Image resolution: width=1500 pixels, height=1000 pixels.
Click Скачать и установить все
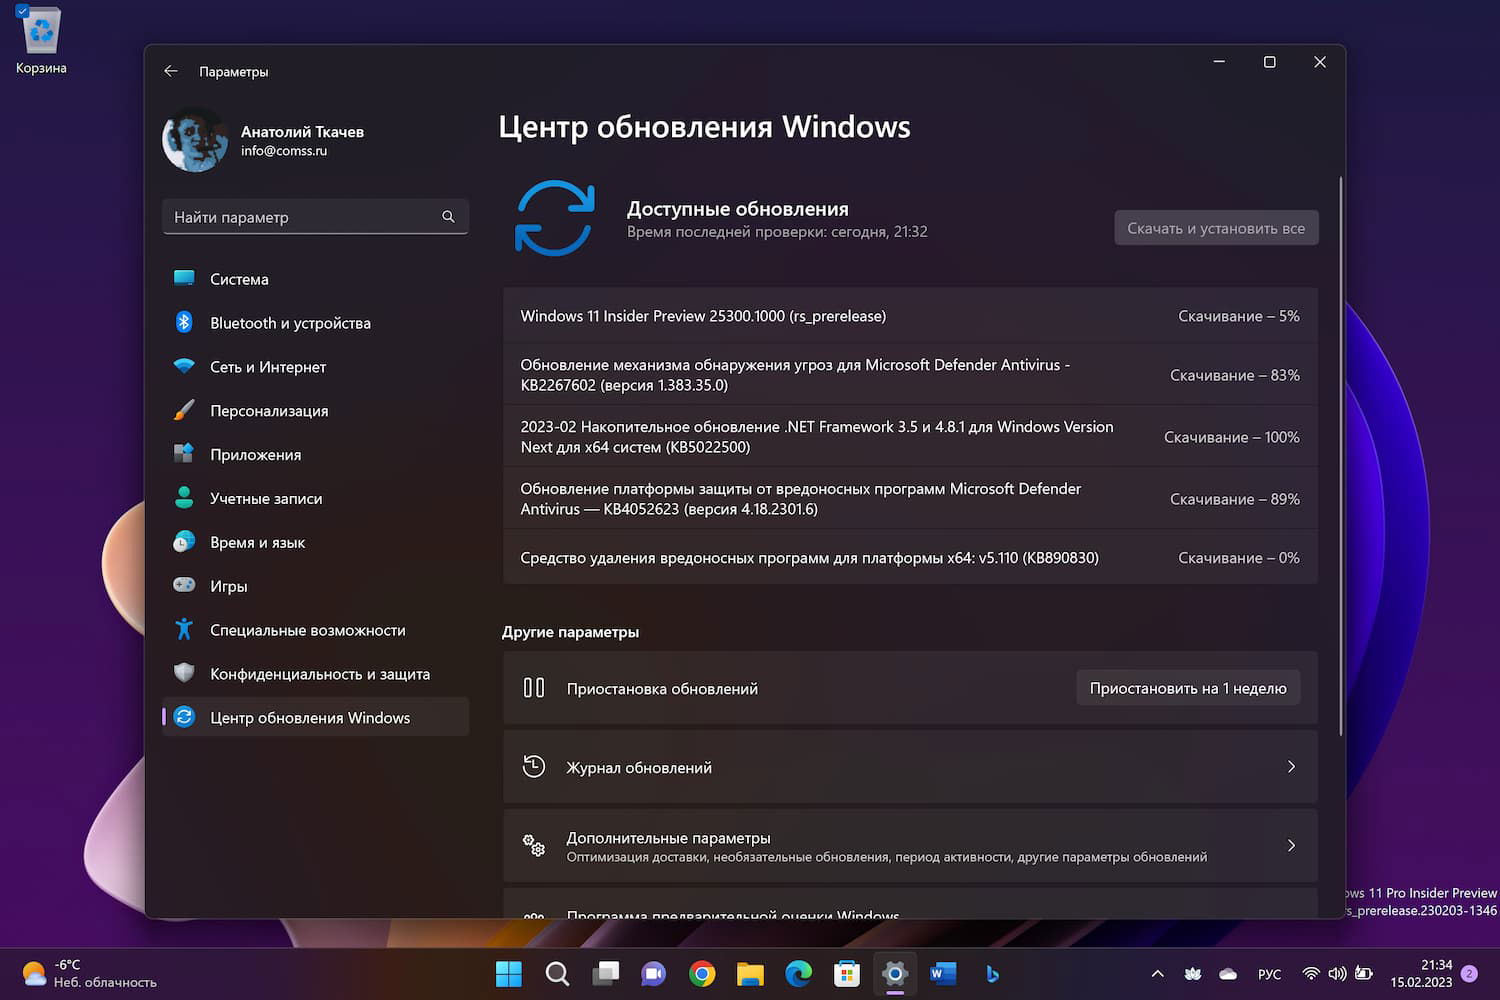[1216, 227]
